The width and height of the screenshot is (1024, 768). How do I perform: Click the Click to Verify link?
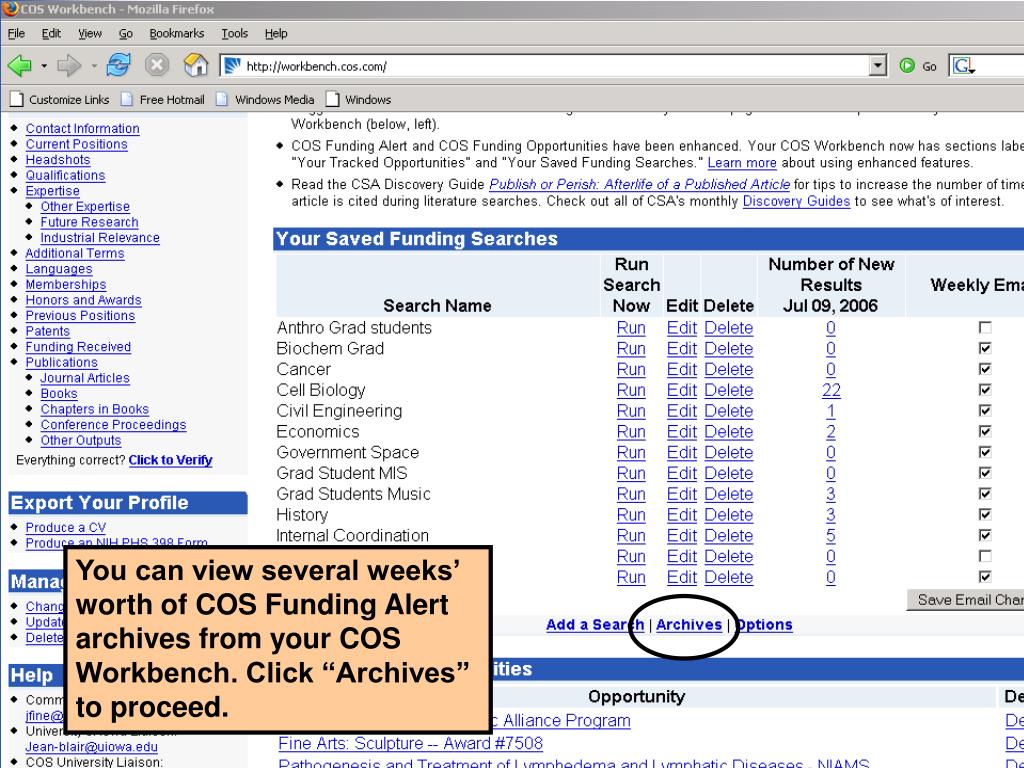point(170,460)
